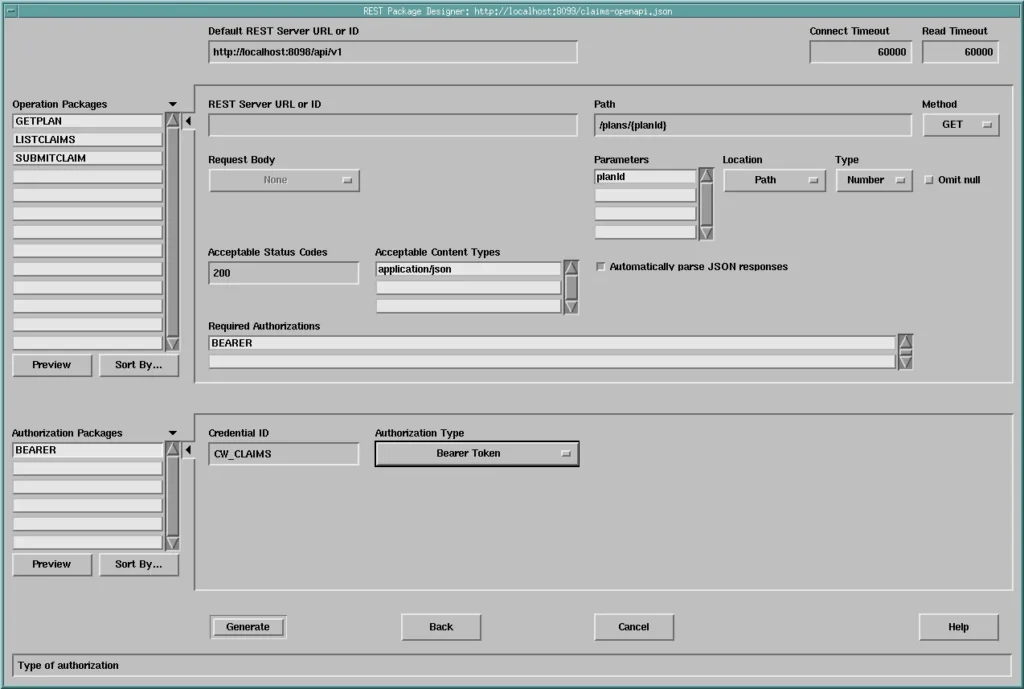Open the Type Number dropdown
Image resolution: width=1024 pixels, height=689 pixels.
coord(874,180)
